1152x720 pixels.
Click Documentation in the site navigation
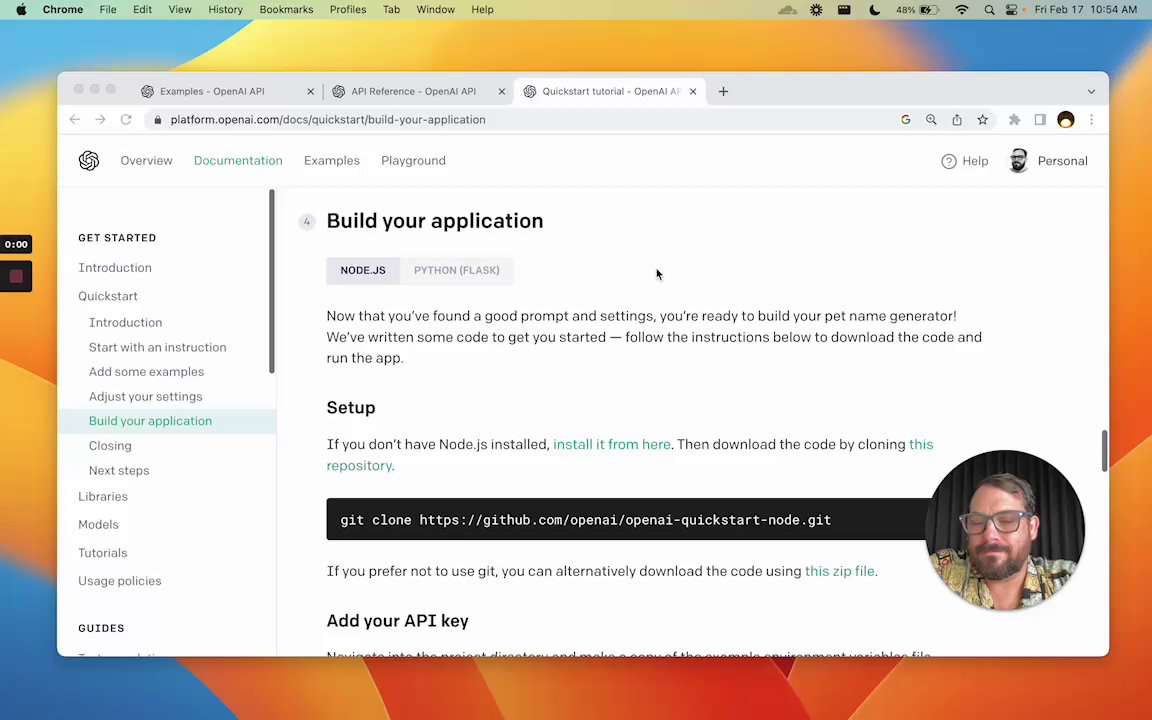pyautogui.click(x=238, y=161)
